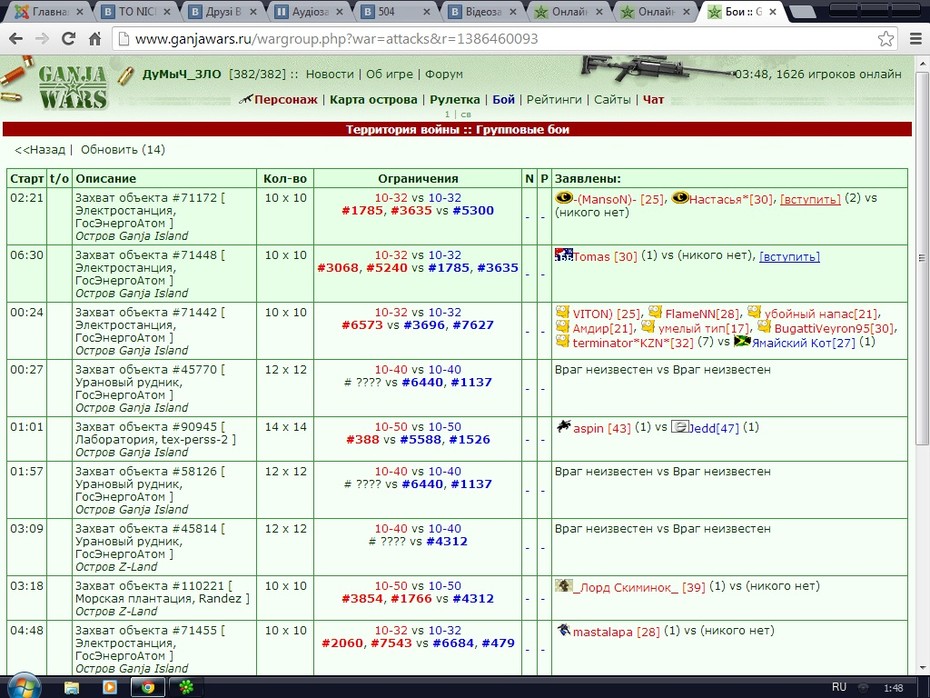Click the clan icon next to убойный напас
The height and width of the screenshot is (698, 930).
click(754, 312)
